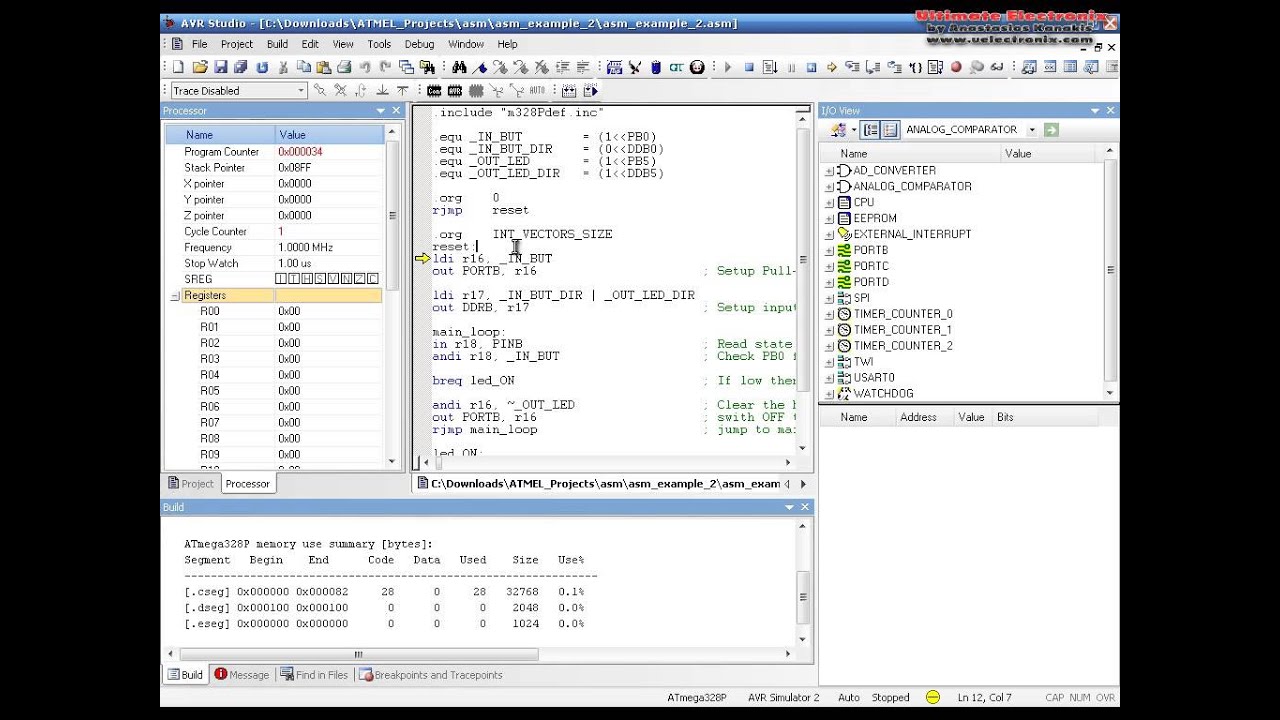Open the Tools menu
Image resolution: width=1280 pixels, height=720 pixels.
point(379,44)
